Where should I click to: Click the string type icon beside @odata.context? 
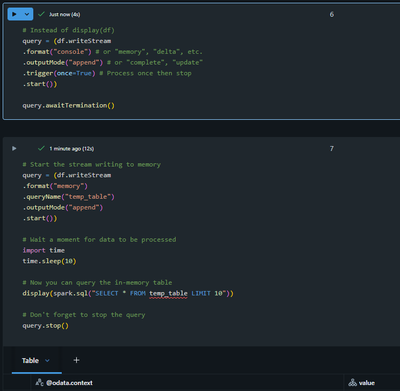39,383
